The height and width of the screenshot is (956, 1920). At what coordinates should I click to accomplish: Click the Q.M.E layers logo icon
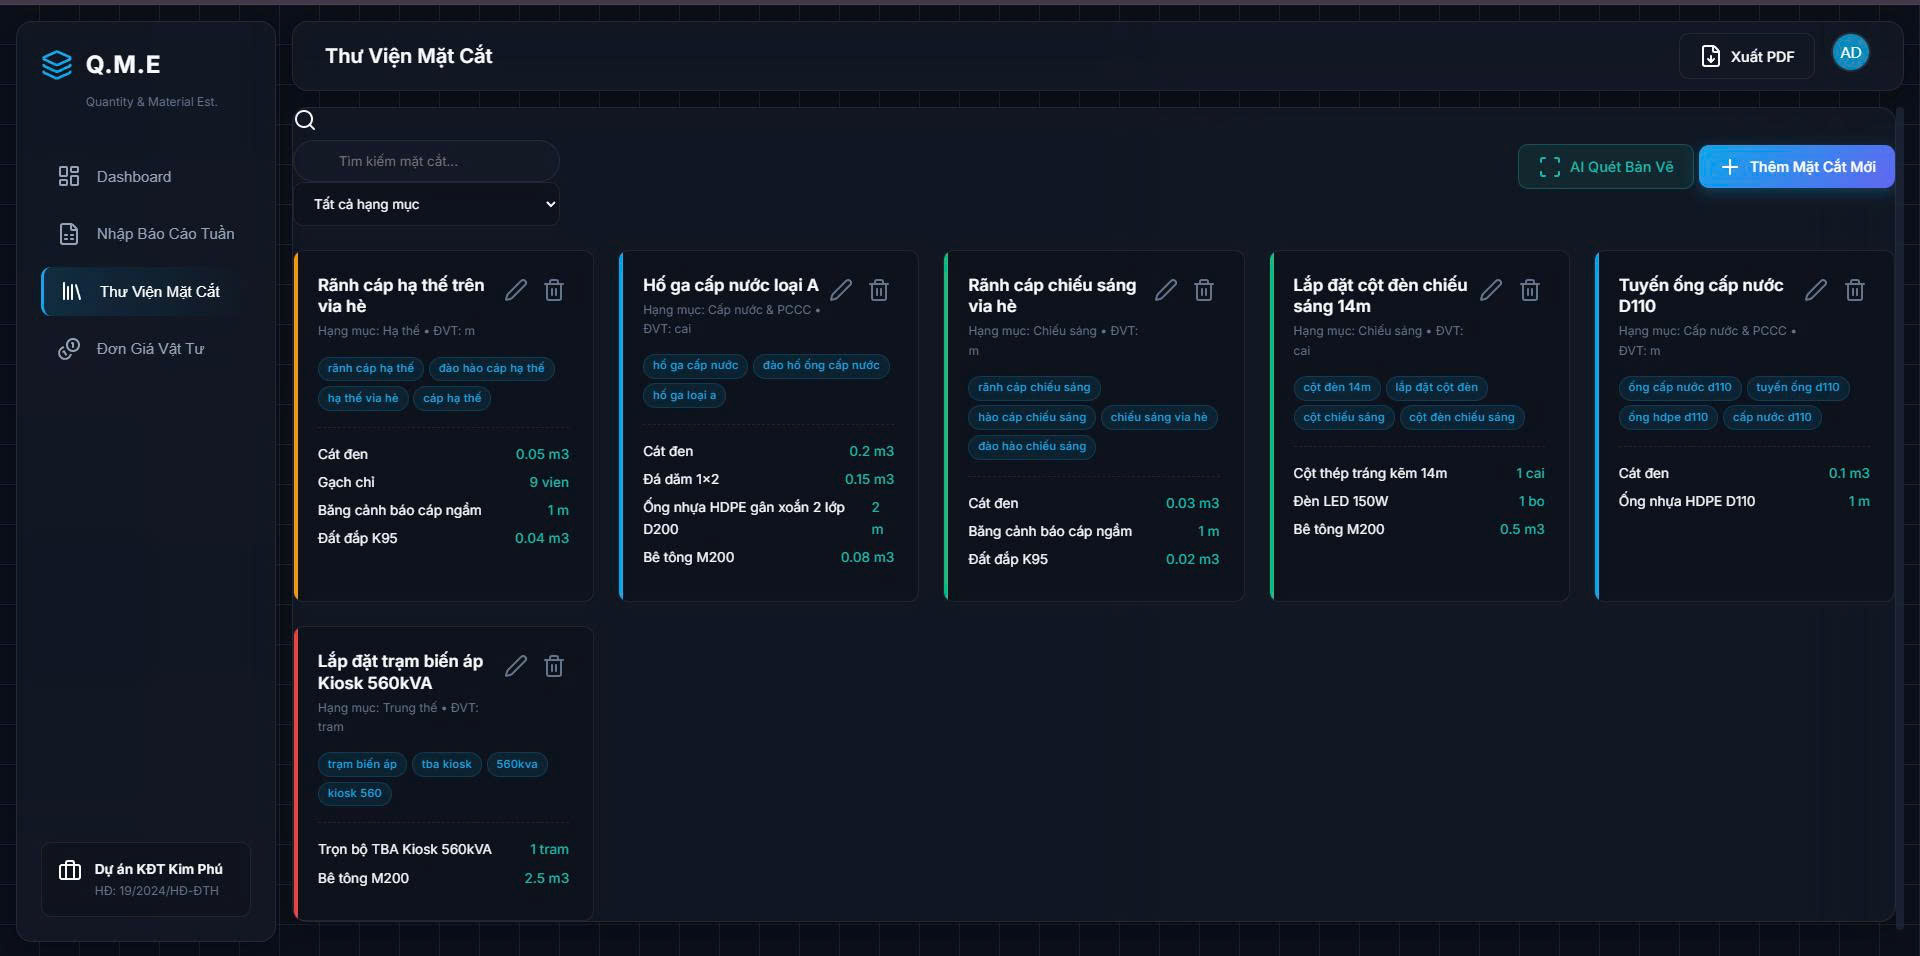click(x=57, y=65)
